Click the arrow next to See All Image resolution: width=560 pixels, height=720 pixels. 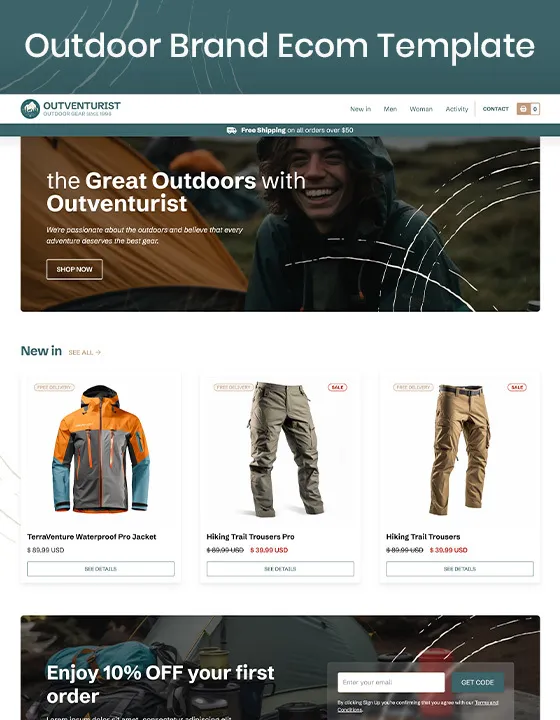(98, 352)
